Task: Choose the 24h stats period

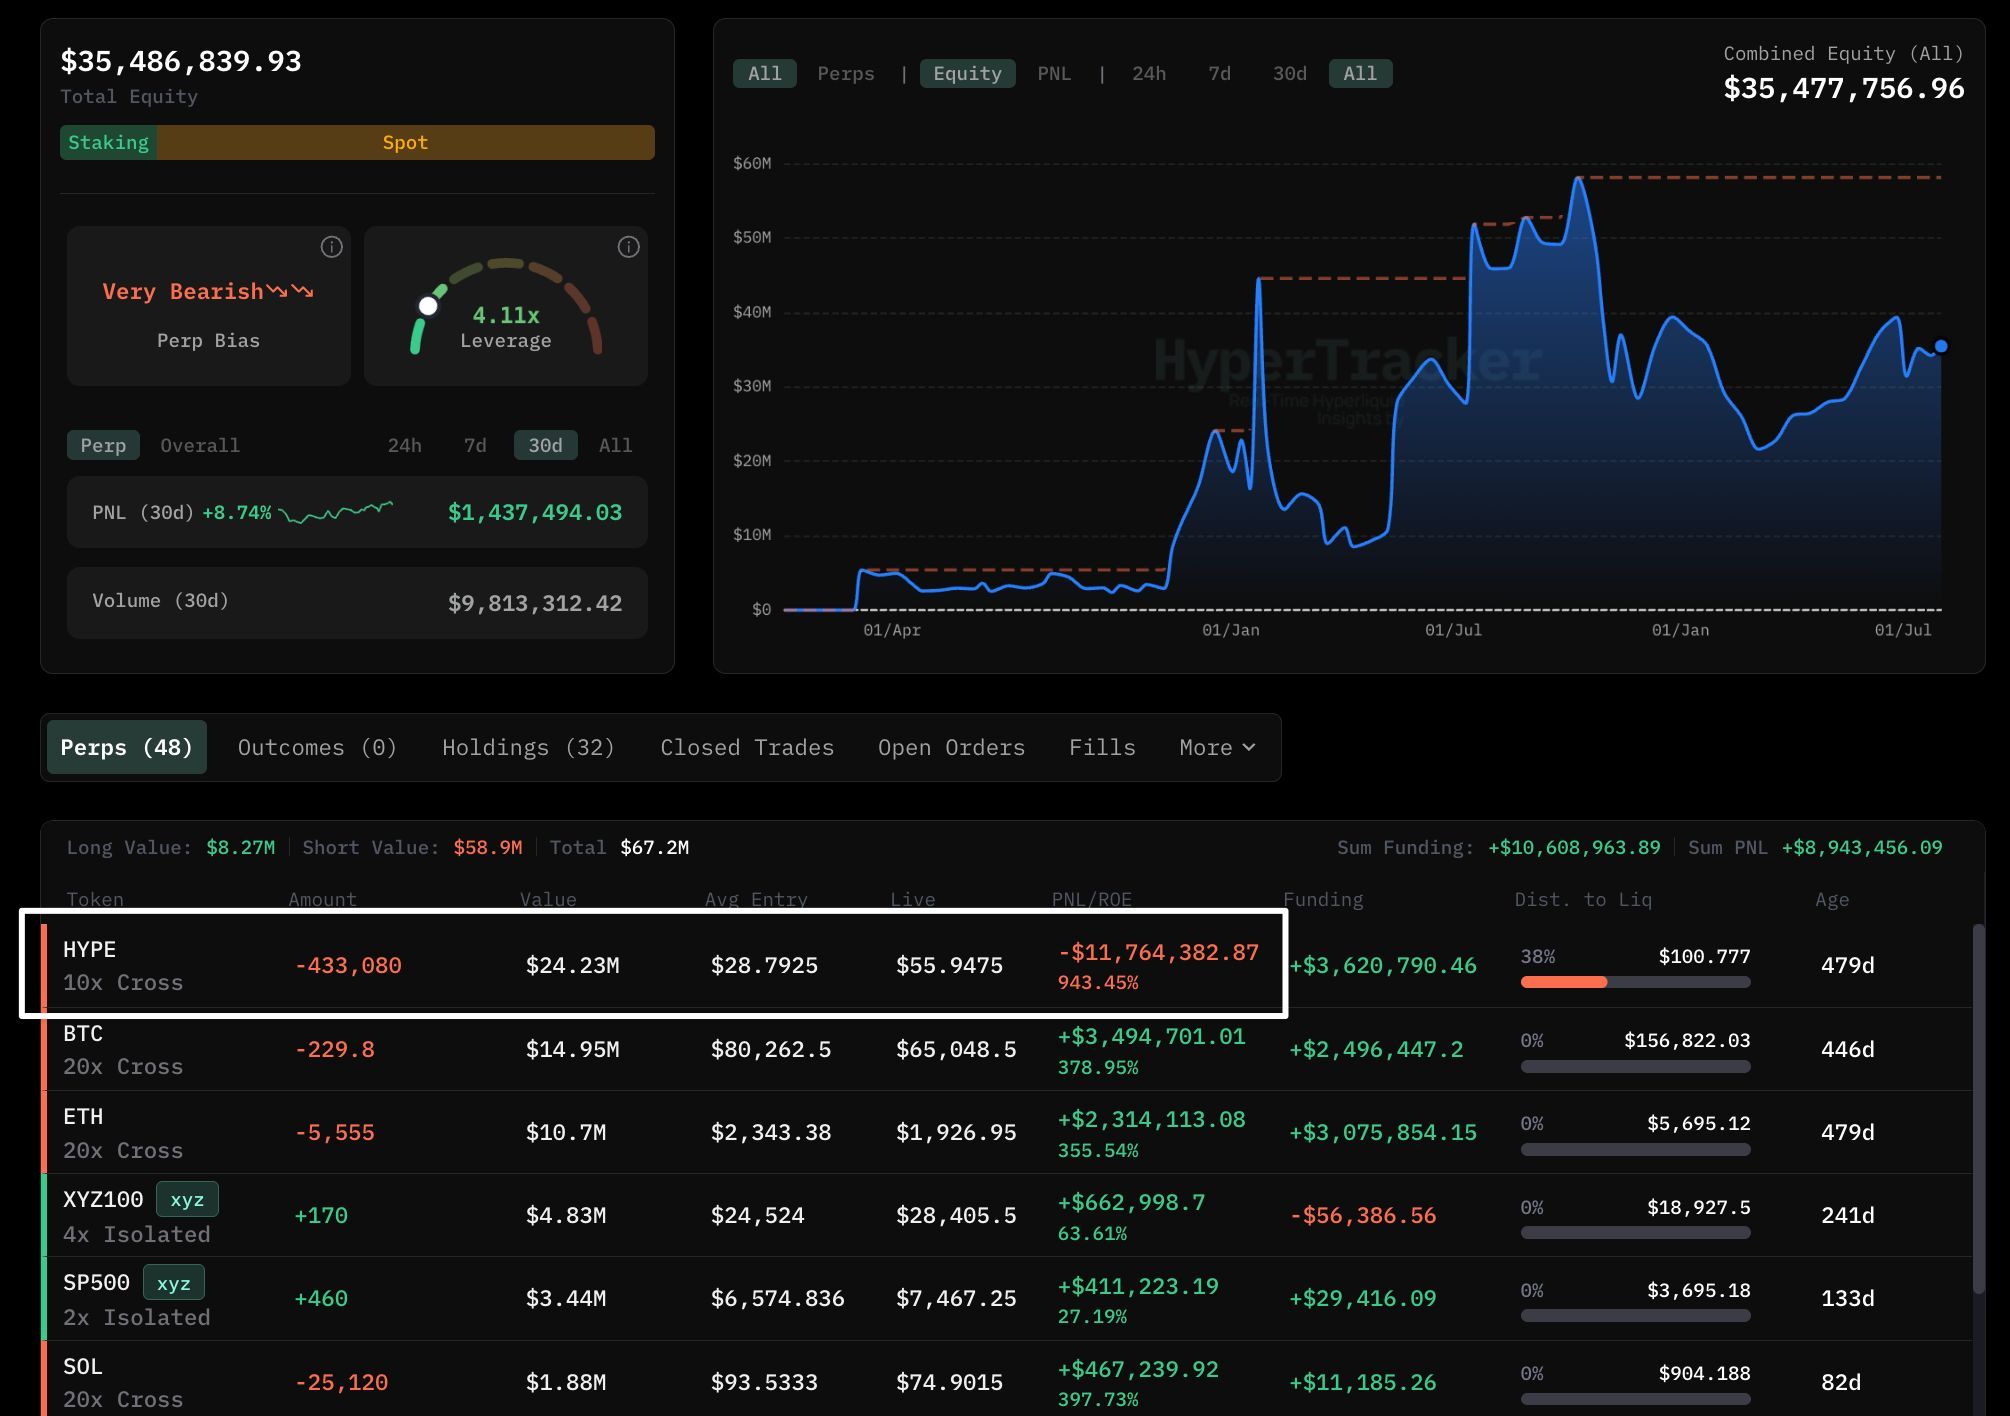Action: [404, 445]
